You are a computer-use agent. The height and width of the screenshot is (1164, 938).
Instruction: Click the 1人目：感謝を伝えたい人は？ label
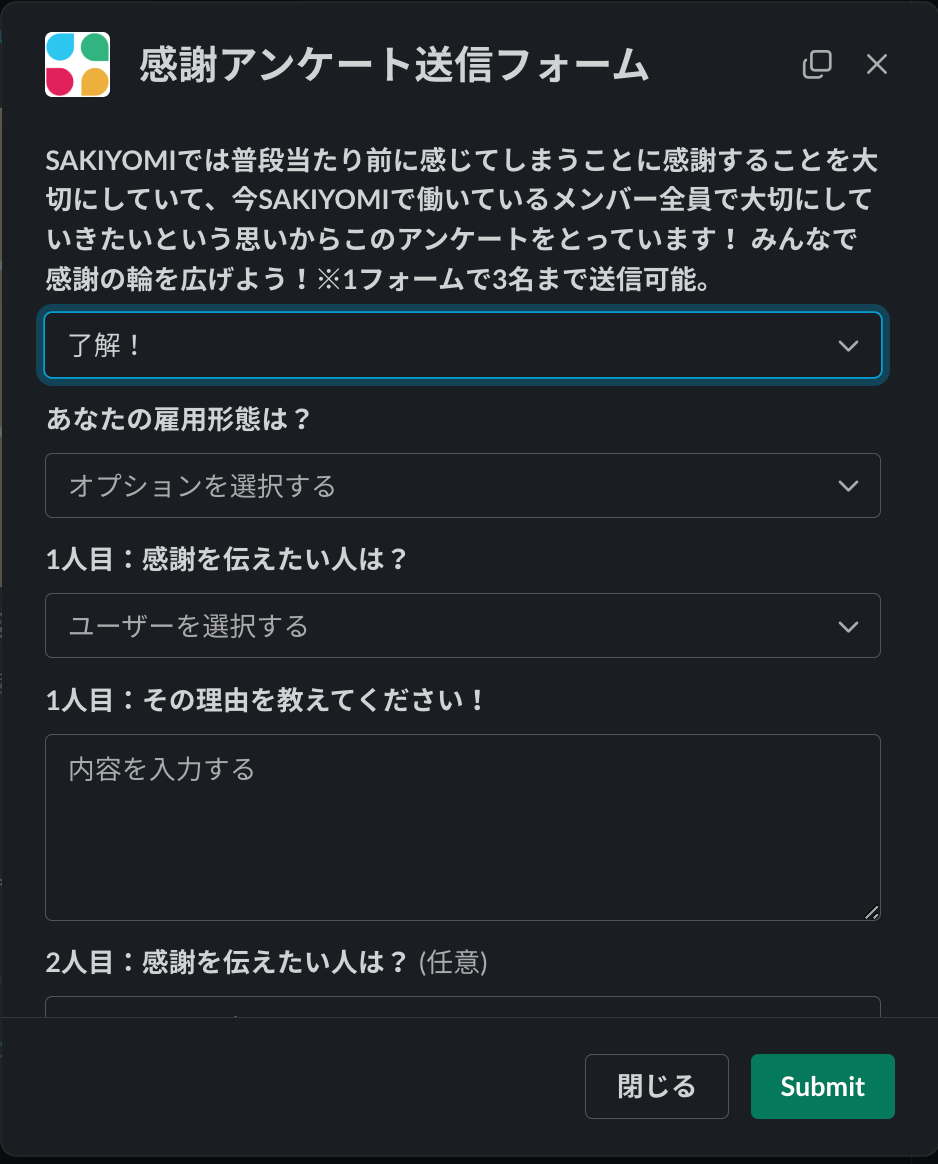click(228, 558)
